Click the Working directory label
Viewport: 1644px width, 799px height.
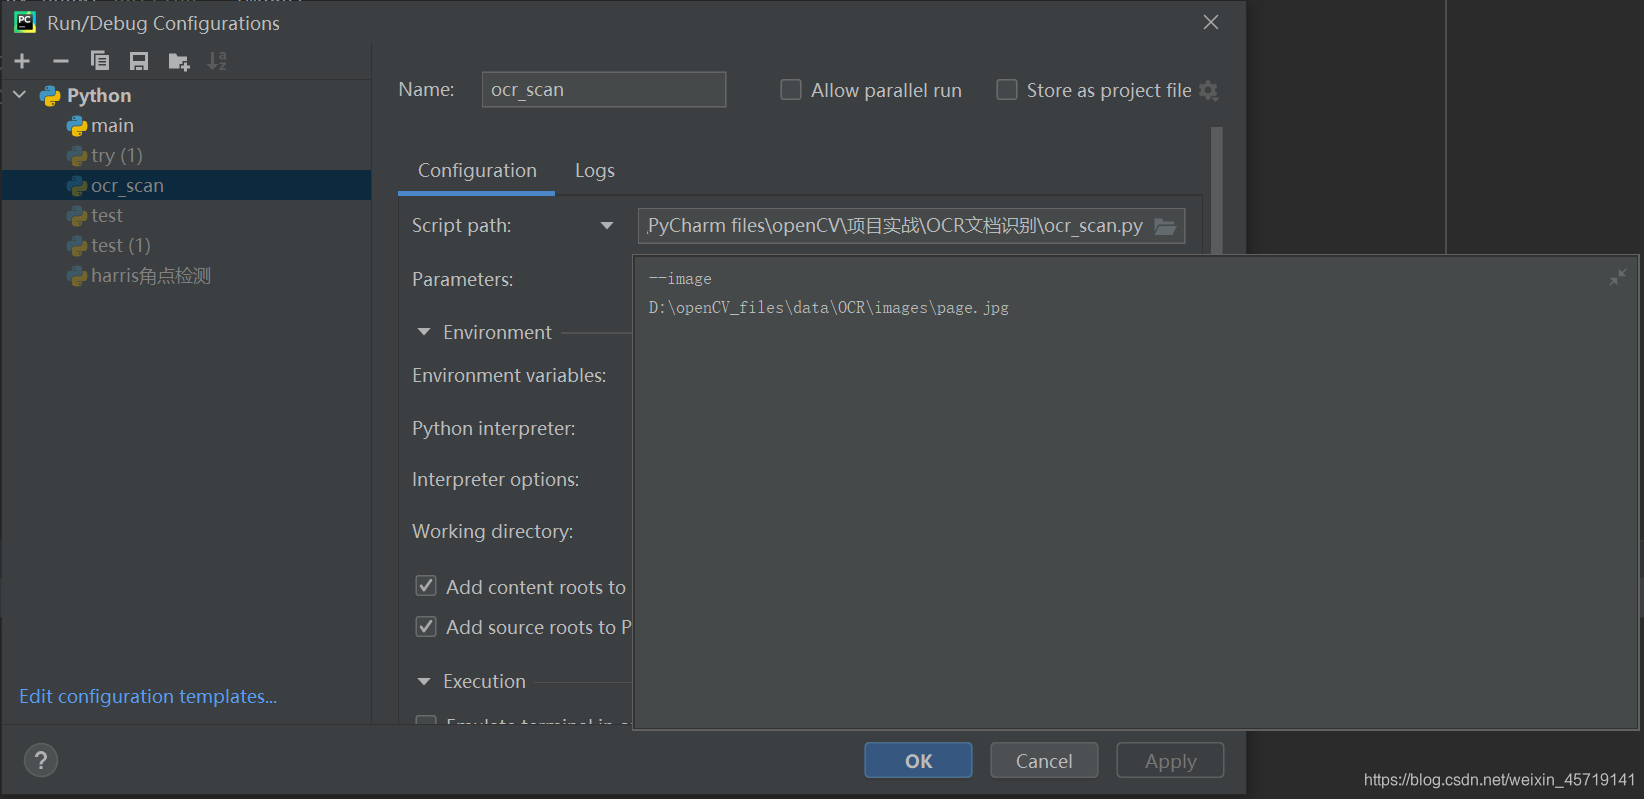(x=492, y=532)
